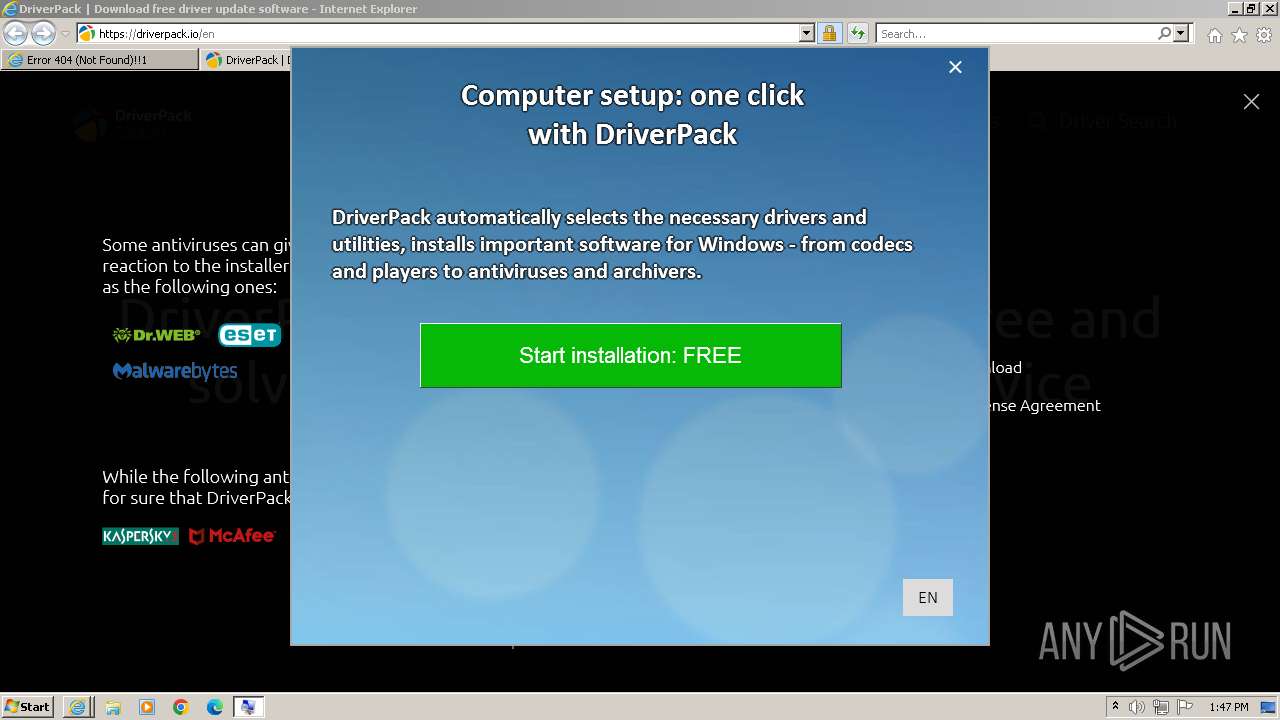Screen dimensions: 1280x720
Task: Open the Action Center flag icon
Action: tap(1185, 707)
